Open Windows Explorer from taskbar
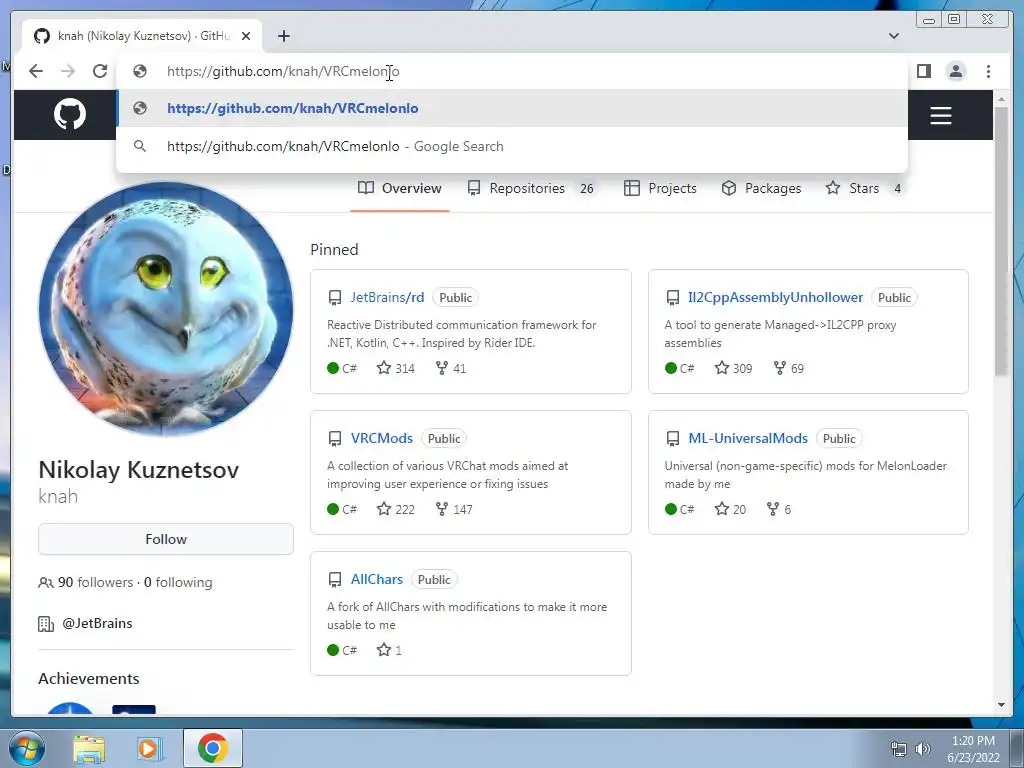 pos(89,748)
